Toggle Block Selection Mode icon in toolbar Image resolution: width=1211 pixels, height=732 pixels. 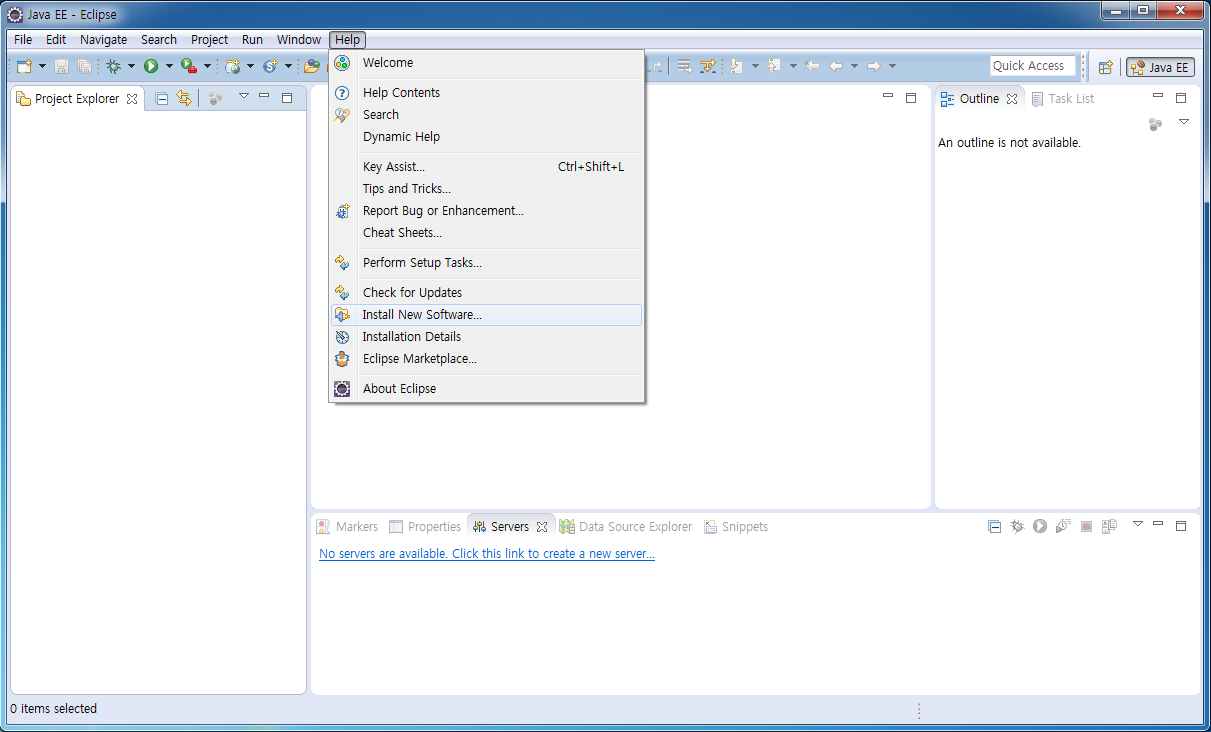709,66
